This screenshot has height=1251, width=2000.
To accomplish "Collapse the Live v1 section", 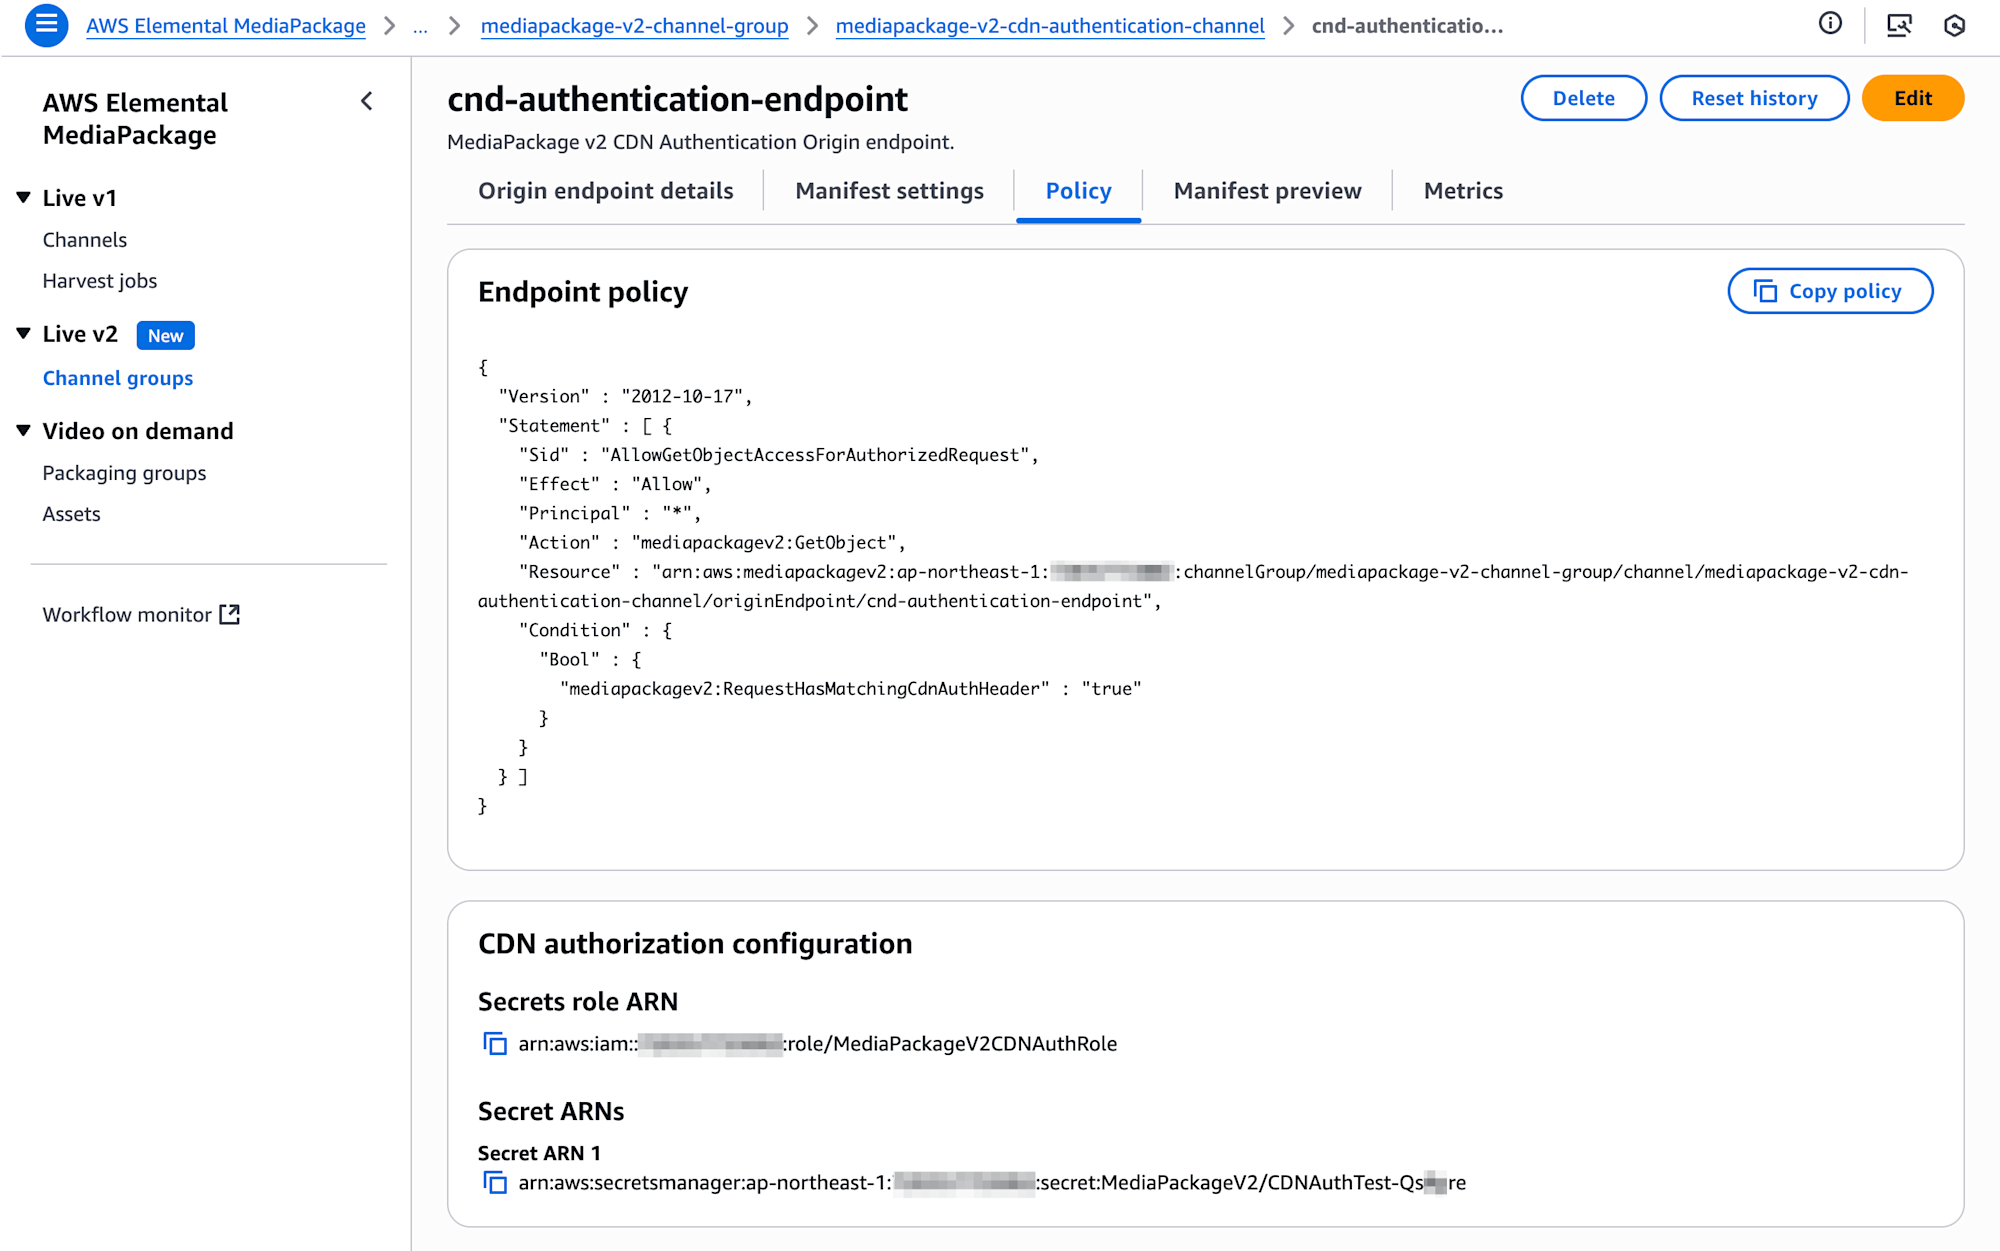I will click(x=24, y=198).
